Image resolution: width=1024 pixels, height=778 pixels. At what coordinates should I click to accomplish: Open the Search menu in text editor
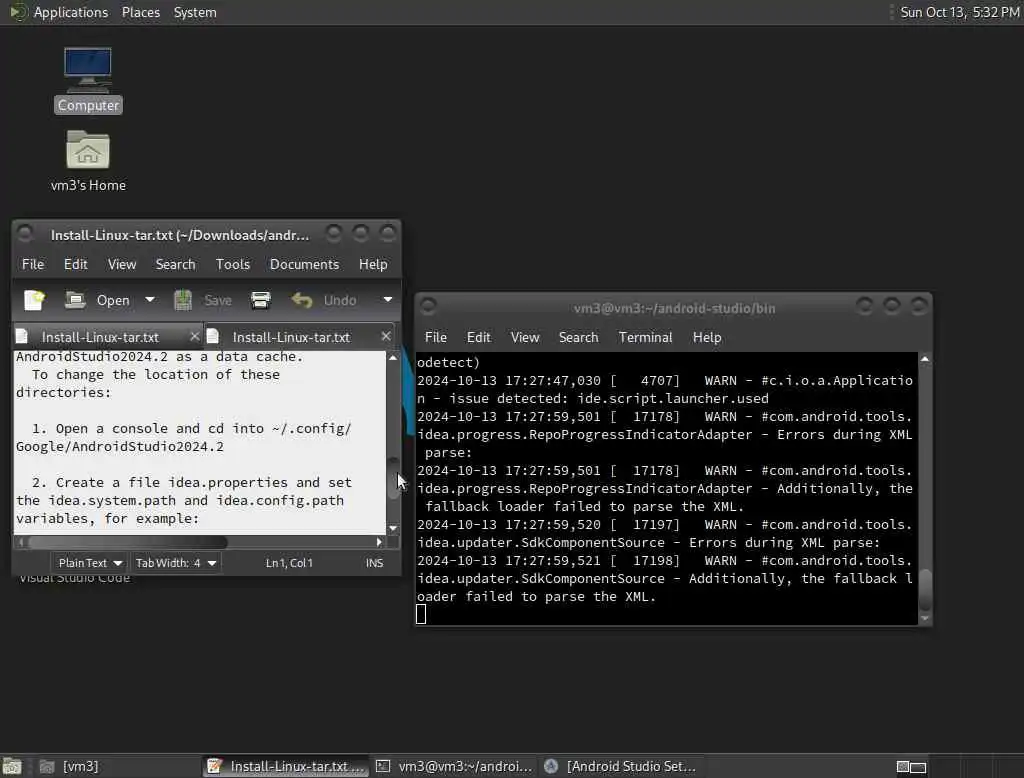pos(175,264)
